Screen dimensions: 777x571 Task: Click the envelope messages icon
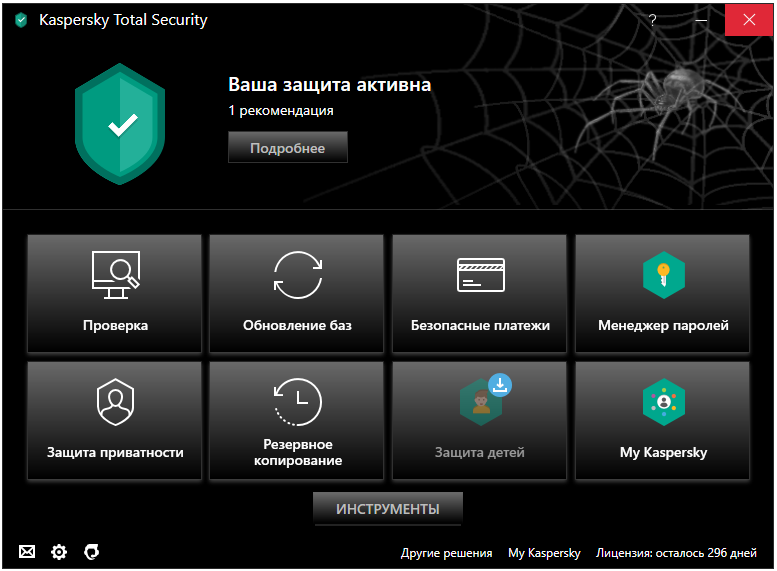click(27, 551)
